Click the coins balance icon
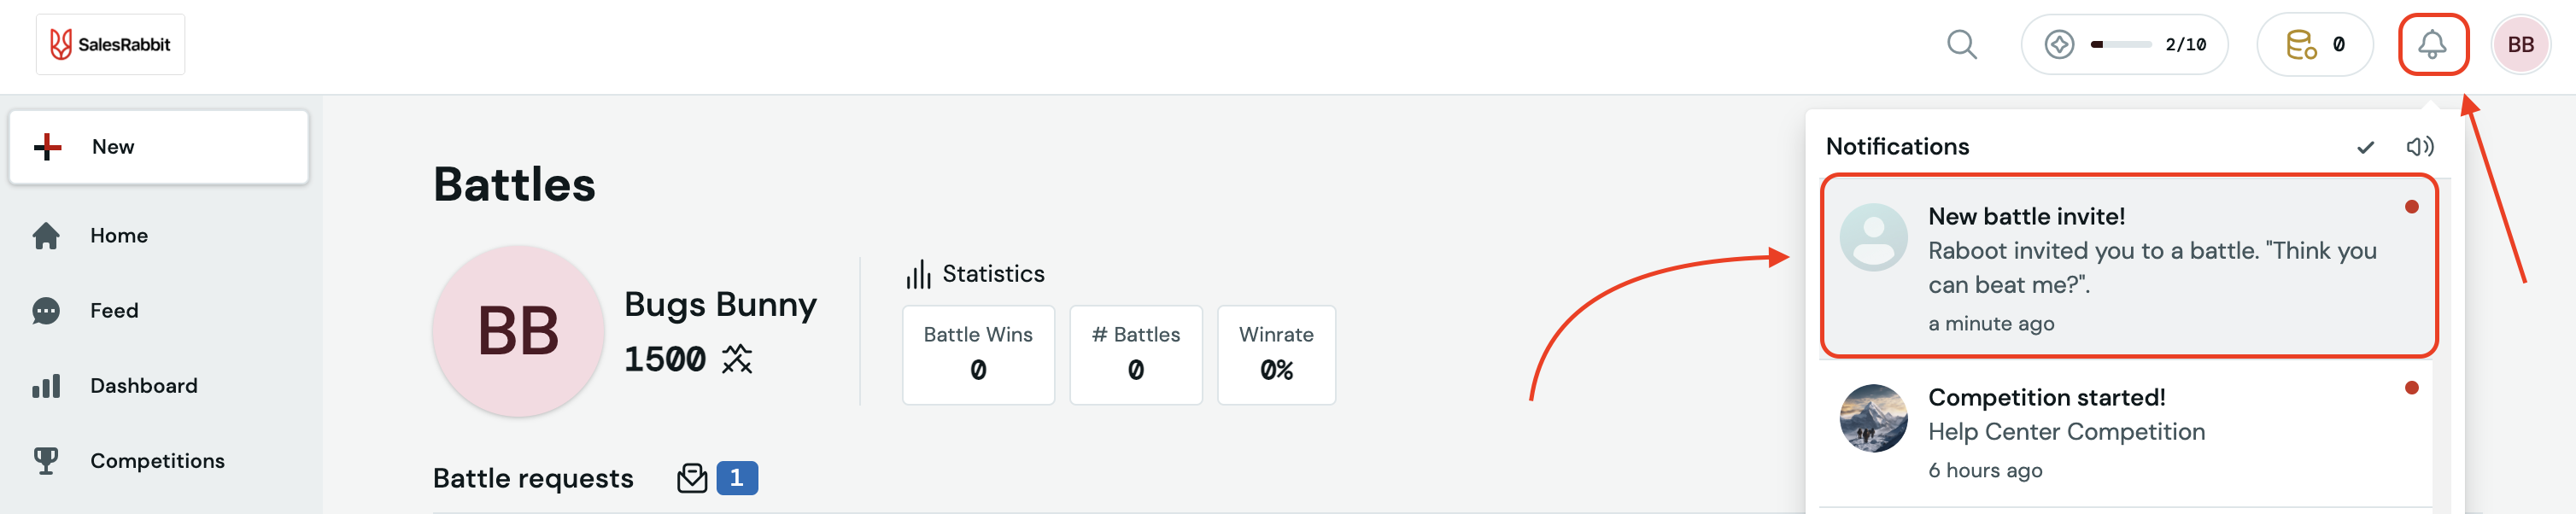The image size is (2576, 514). pos(2301,45)
